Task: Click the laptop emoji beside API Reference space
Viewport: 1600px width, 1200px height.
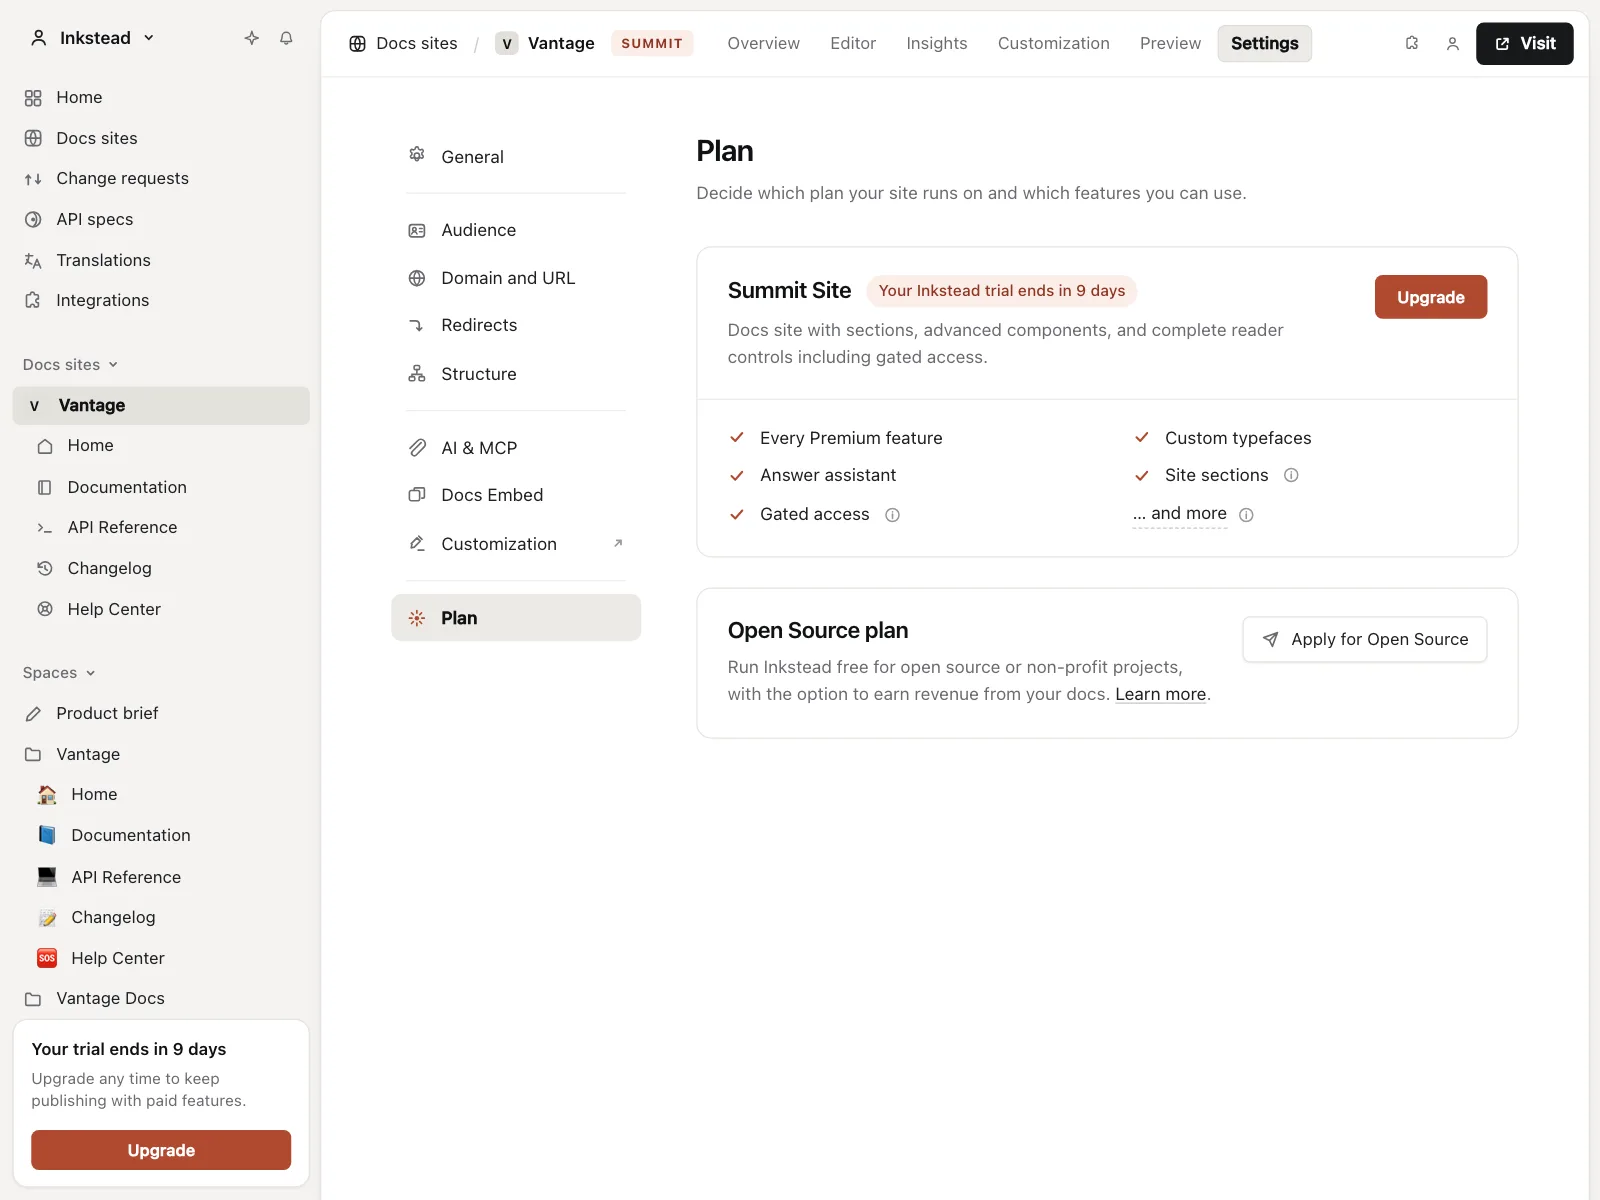Action: click(47, 877)
